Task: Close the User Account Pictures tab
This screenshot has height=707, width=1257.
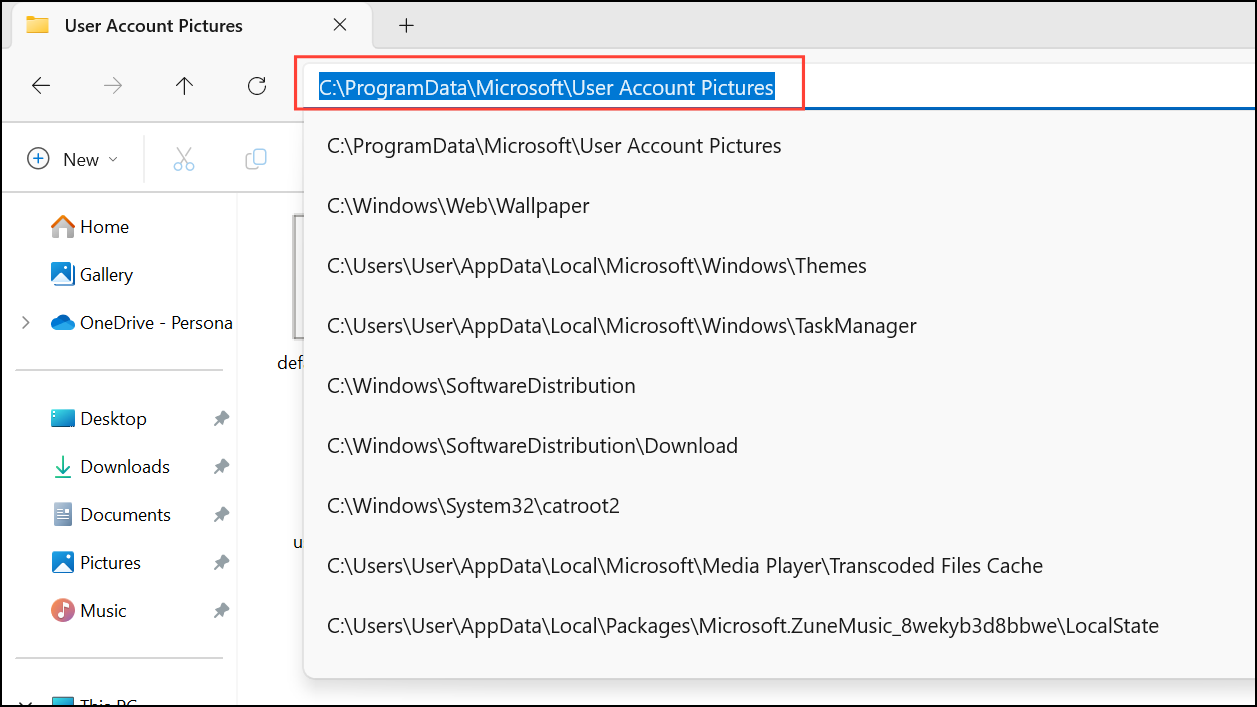Action: click(340, 25)
